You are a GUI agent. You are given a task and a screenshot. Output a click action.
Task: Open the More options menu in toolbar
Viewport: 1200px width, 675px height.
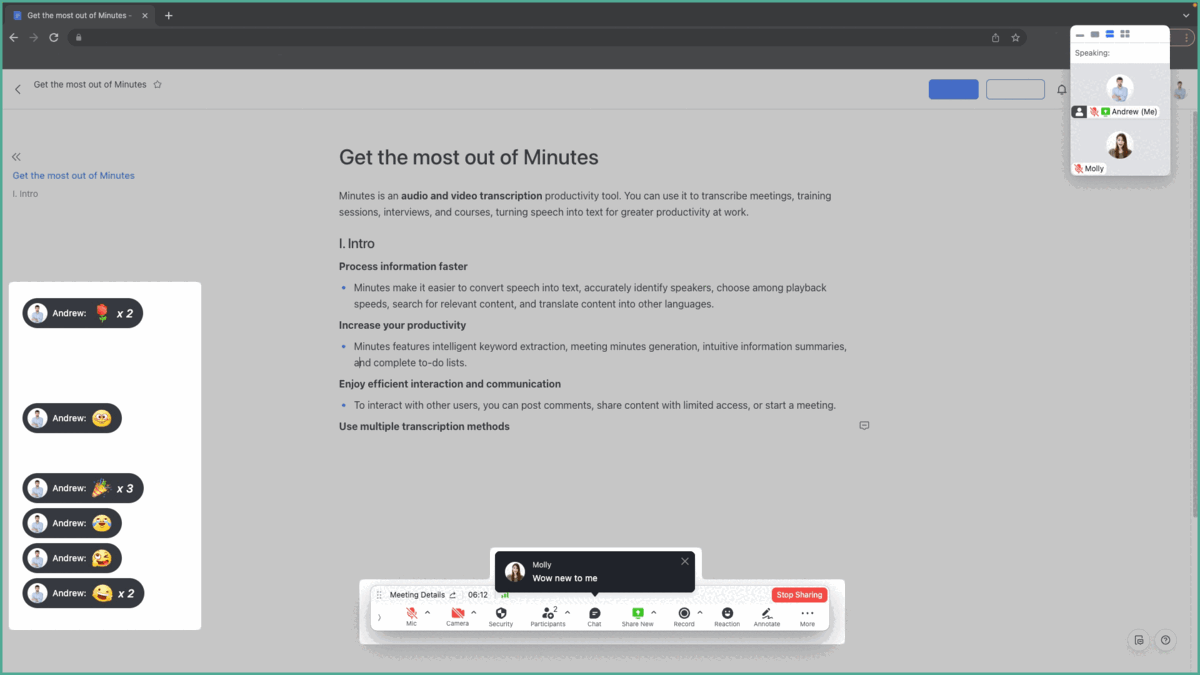click(807, 614)
